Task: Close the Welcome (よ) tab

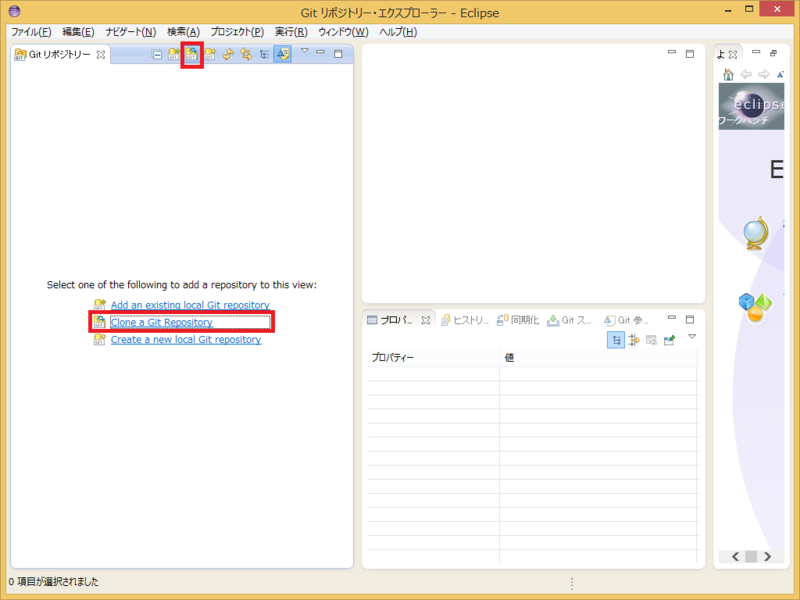Action: pyautogui.click(x=733, y=55)
